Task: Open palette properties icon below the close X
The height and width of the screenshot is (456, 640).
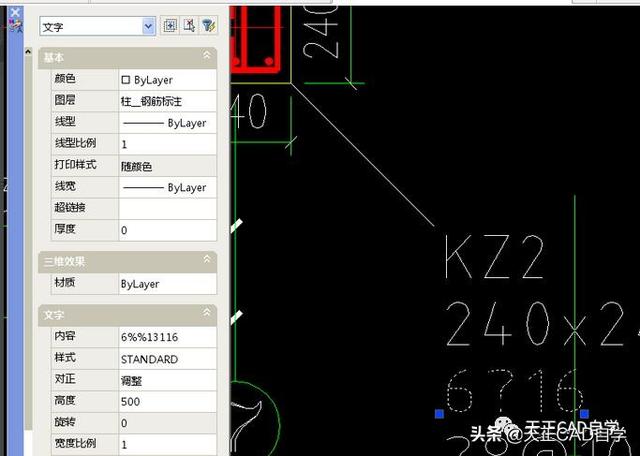Action: [15, 27]
